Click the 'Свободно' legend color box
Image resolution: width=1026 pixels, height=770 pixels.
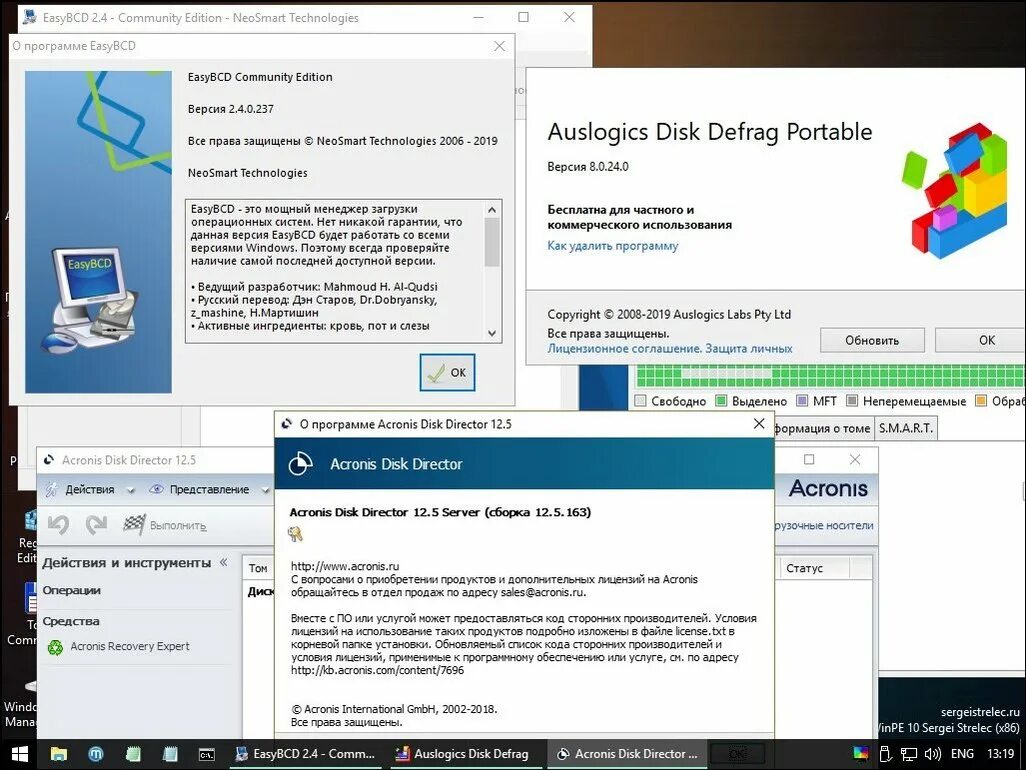click(x=640, y=400)
